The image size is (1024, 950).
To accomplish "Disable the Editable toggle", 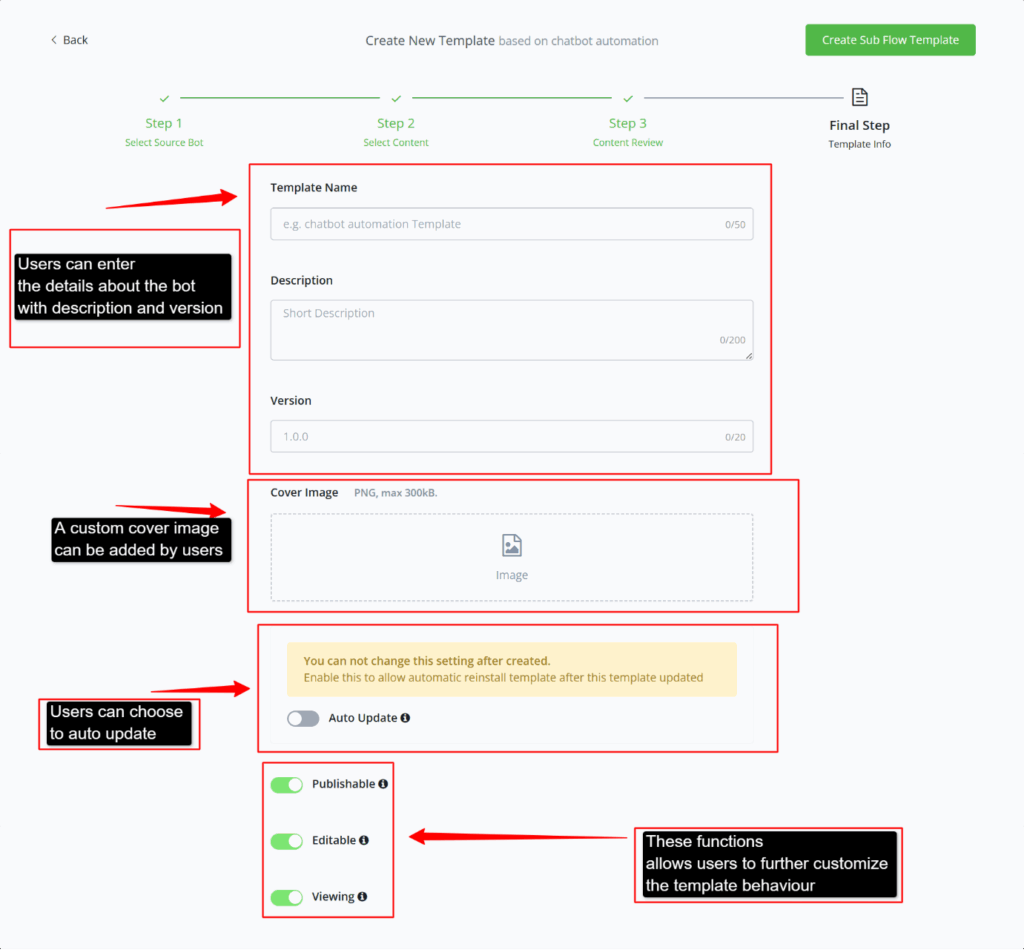I will pos(287,841).
